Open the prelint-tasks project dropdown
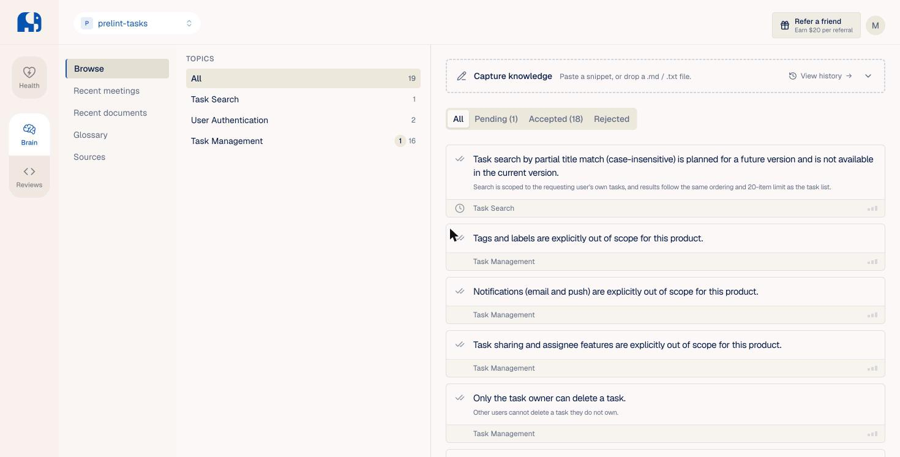 click(137, 24)
